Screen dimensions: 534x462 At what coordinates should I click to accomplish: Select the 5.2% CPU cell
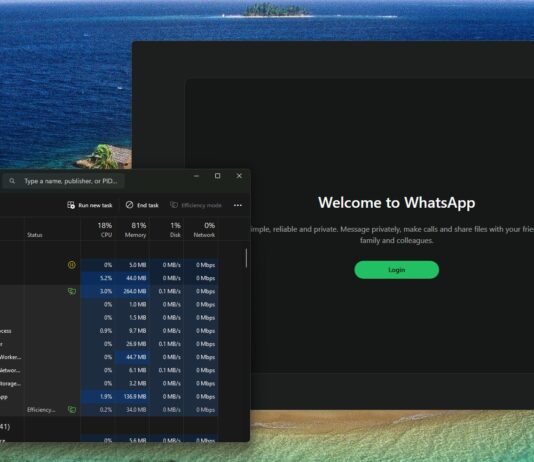(98, 278)
